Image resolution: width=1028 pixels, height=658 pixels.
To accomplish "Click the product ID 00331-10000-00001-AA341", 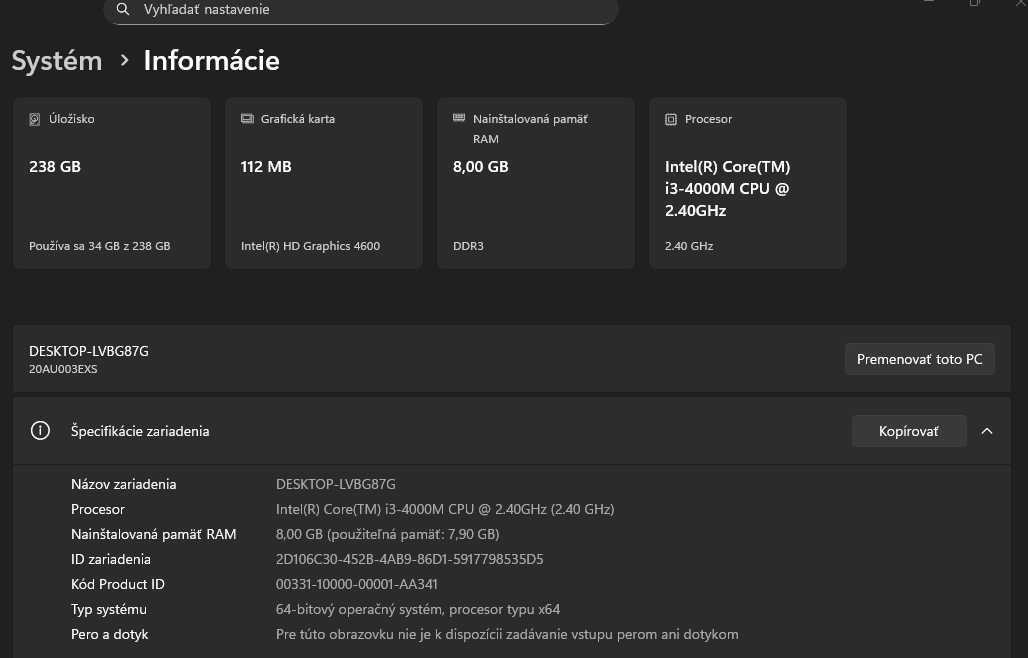I will [357, 584].
